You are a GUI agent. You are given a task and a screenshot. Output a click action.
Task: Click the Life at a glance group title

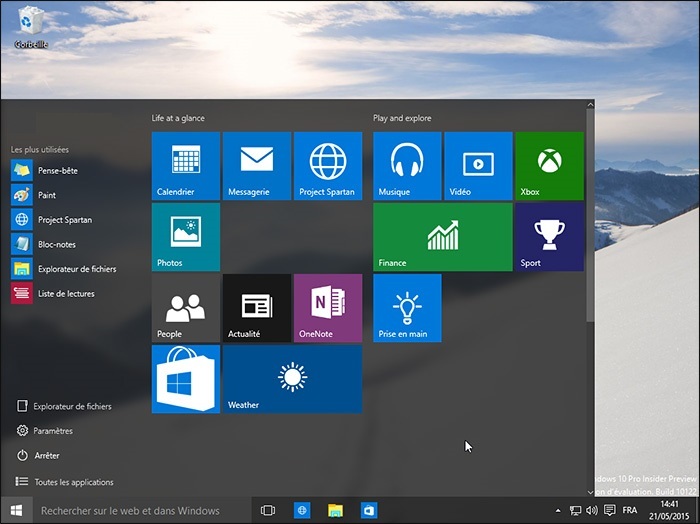[x=178, y=118]
